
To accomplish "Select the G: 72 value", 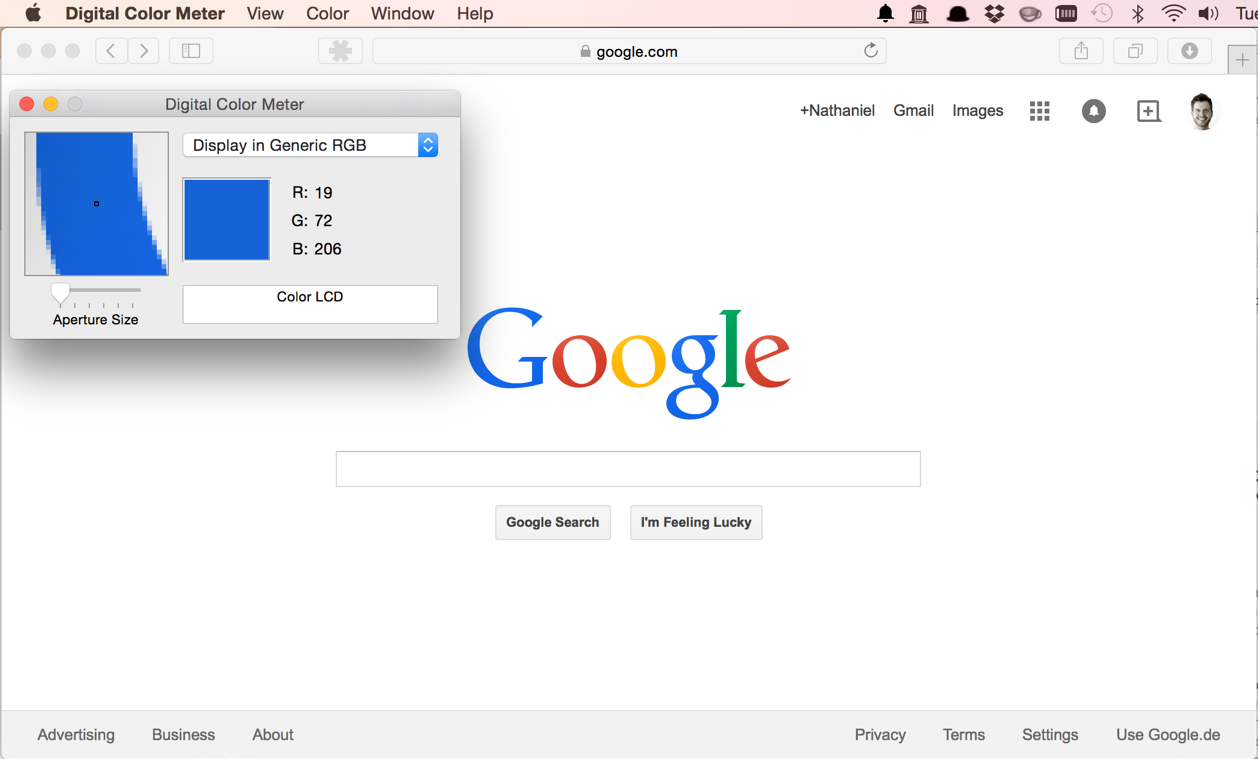I will [x=312, y=221].
